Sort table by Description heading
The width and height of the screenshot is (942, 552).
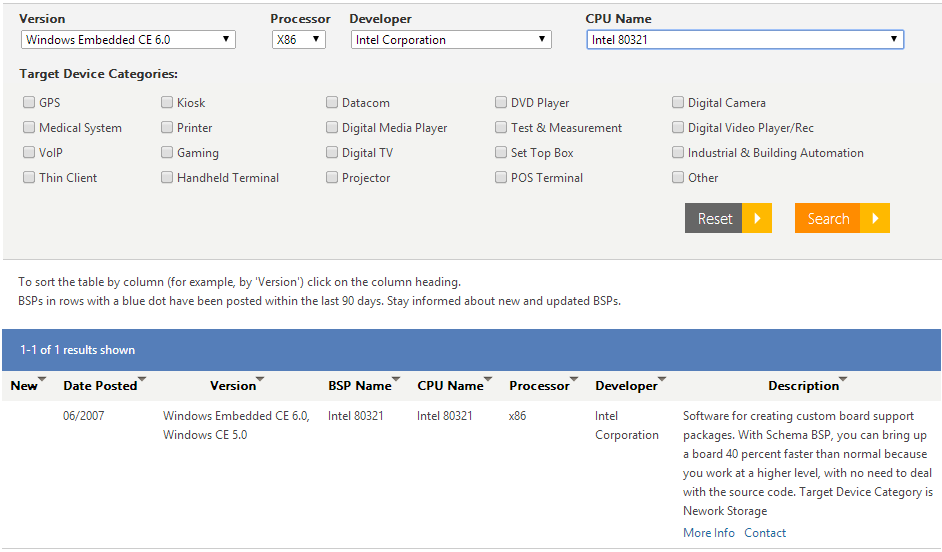click(x=804, y=386)
